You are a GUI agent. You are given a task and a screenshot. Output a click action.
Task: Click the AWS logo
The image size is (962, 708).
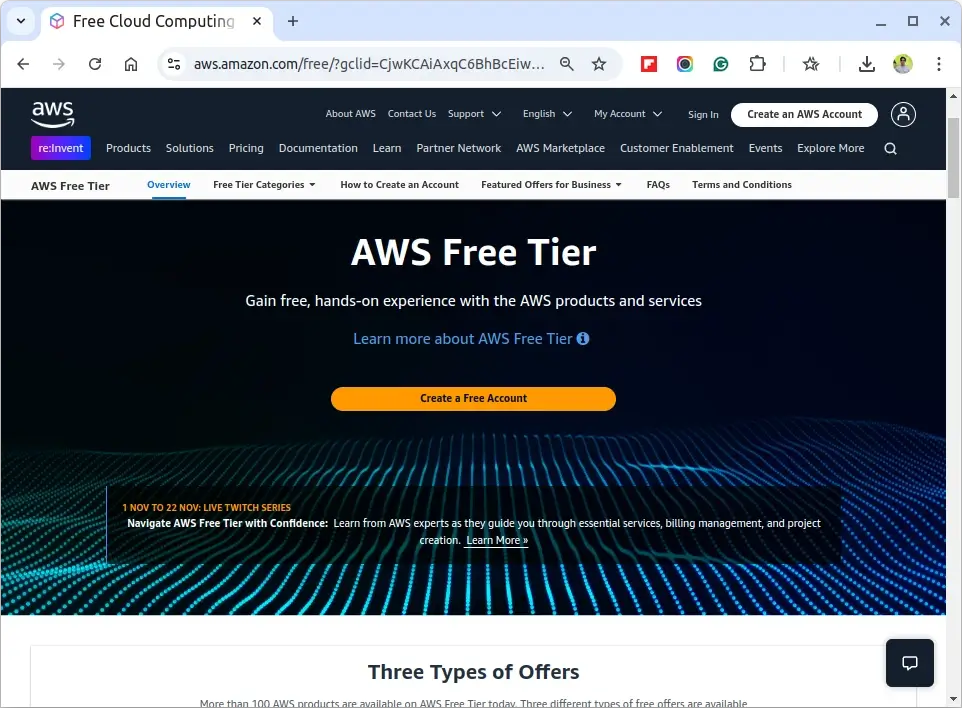[x=53, y=114]
